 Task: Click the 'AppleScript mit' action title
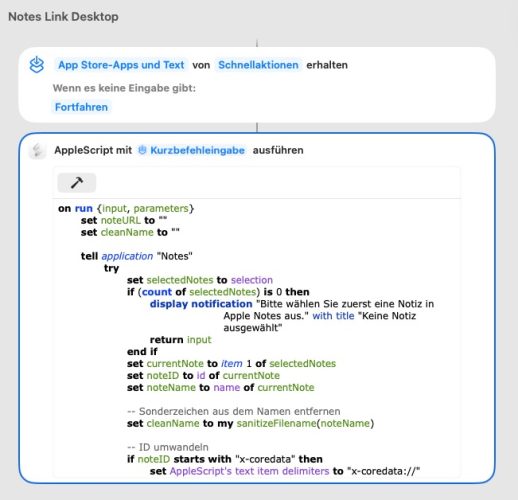point(93,150)
